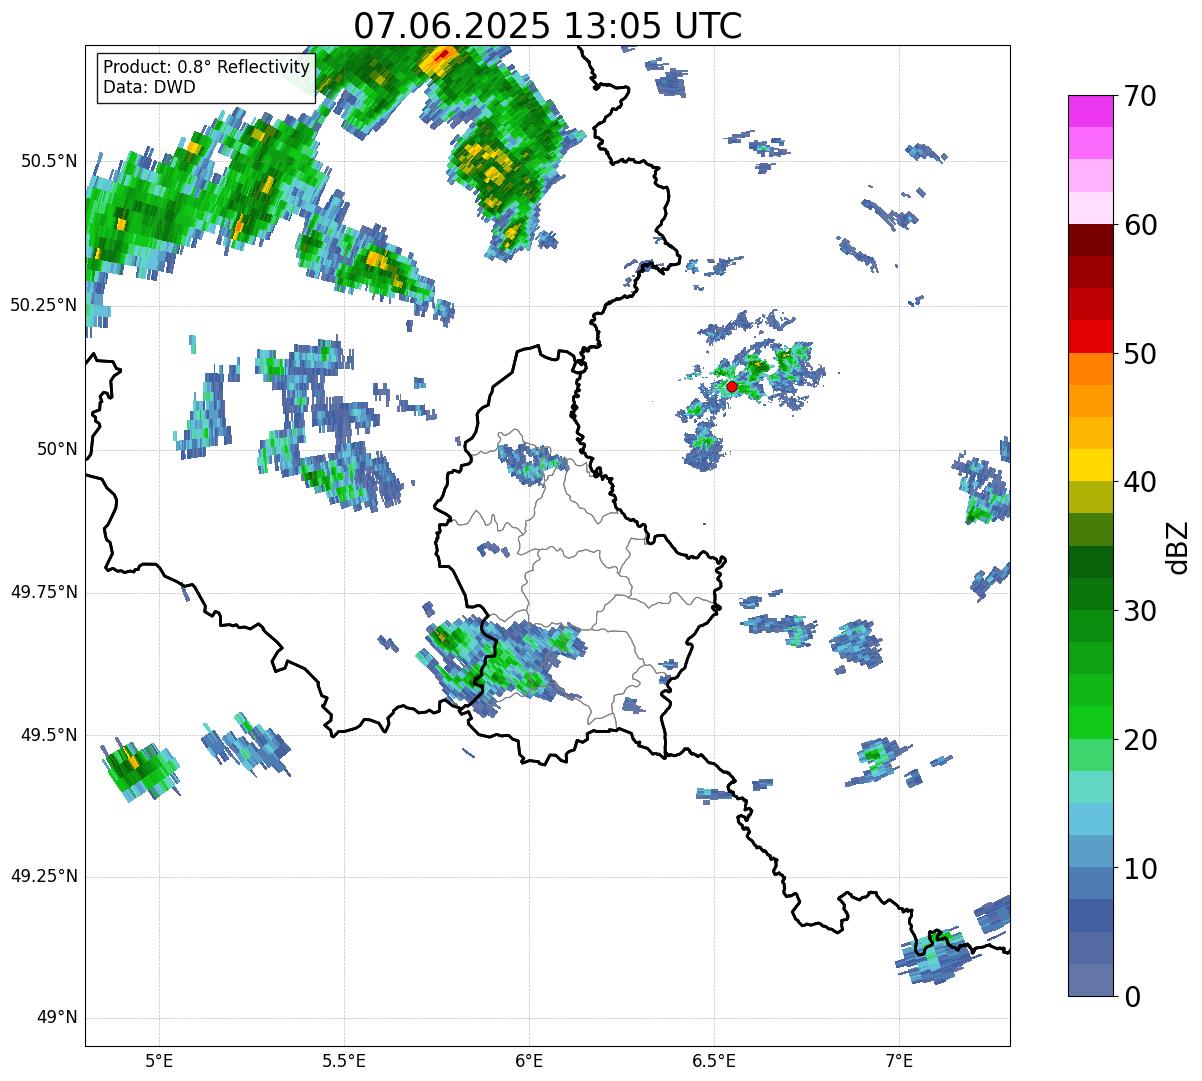Screen dimensions: 1202x1081
Task: Click the red station marker dot
Action: click(732, 386)
